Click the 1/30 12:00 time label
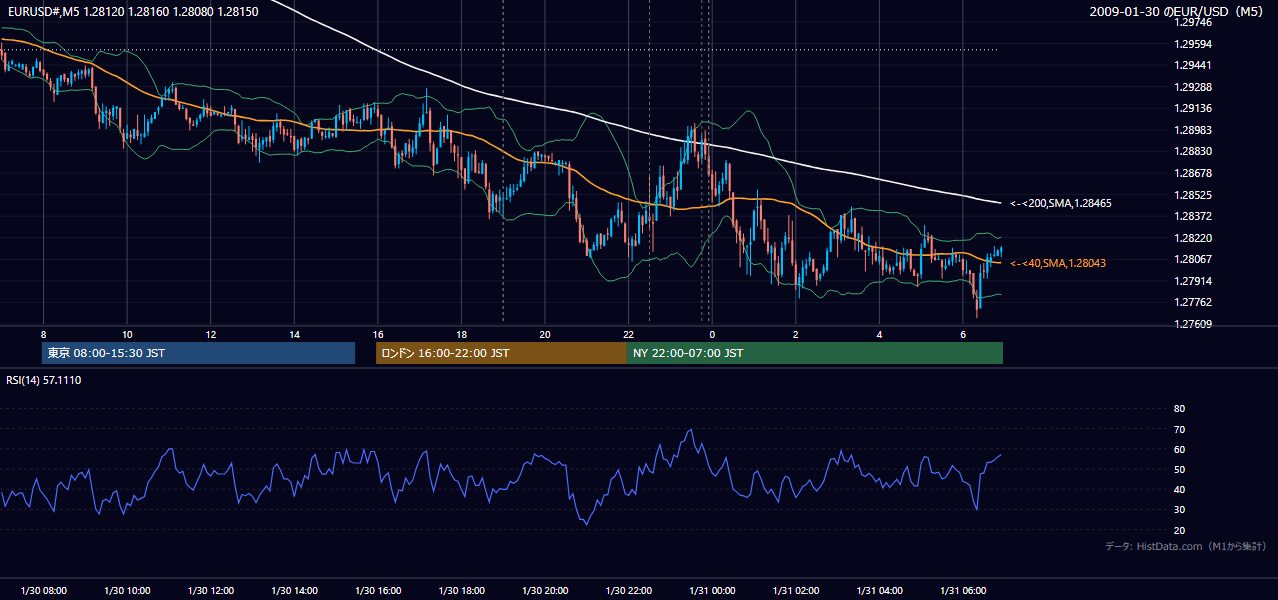Screen dimensions: 1278x600 210,591
